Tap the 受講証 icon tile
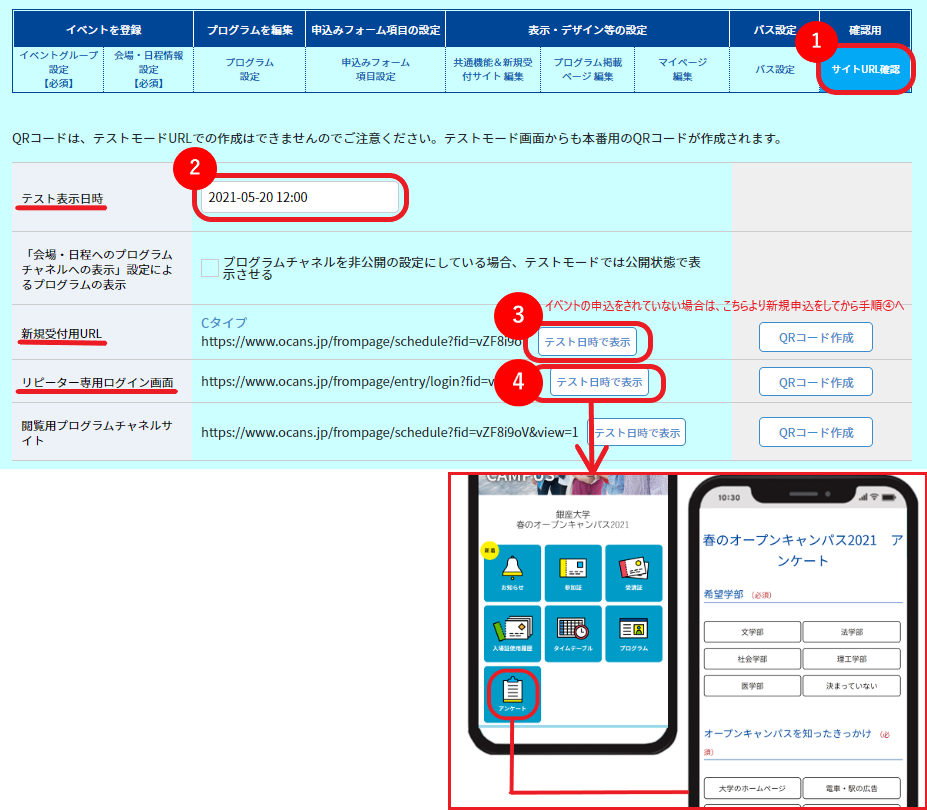The image size is (927, 810). click(x=634, y=573)
